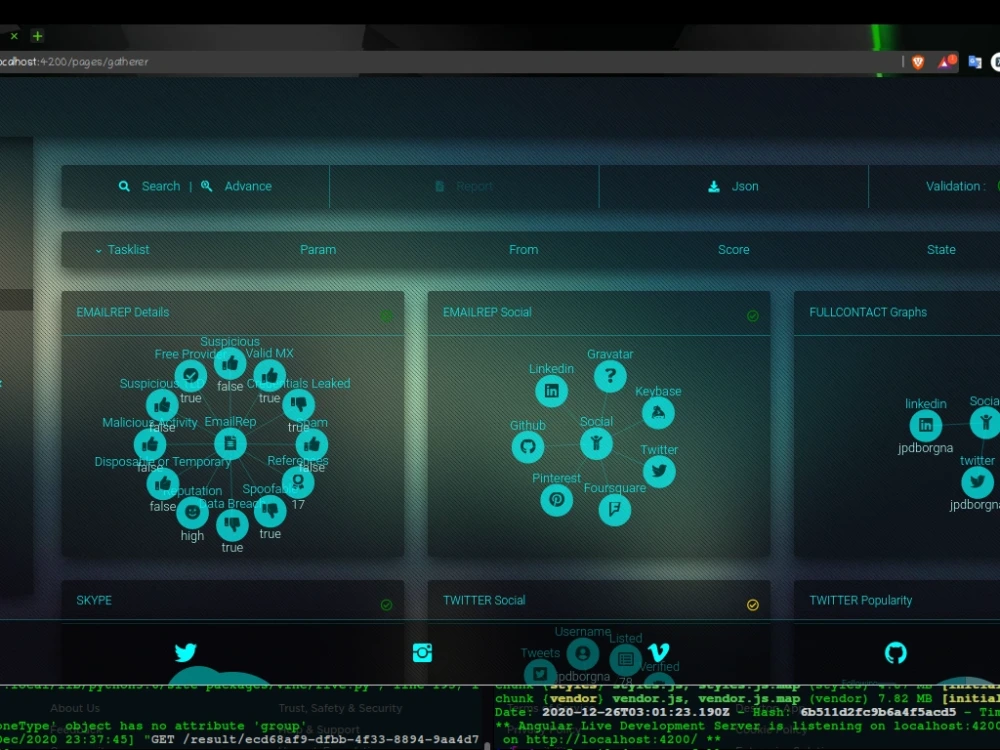Click the Param column header
The width and height of the screenshot is (1000, 750).
(x=318, y=250)
